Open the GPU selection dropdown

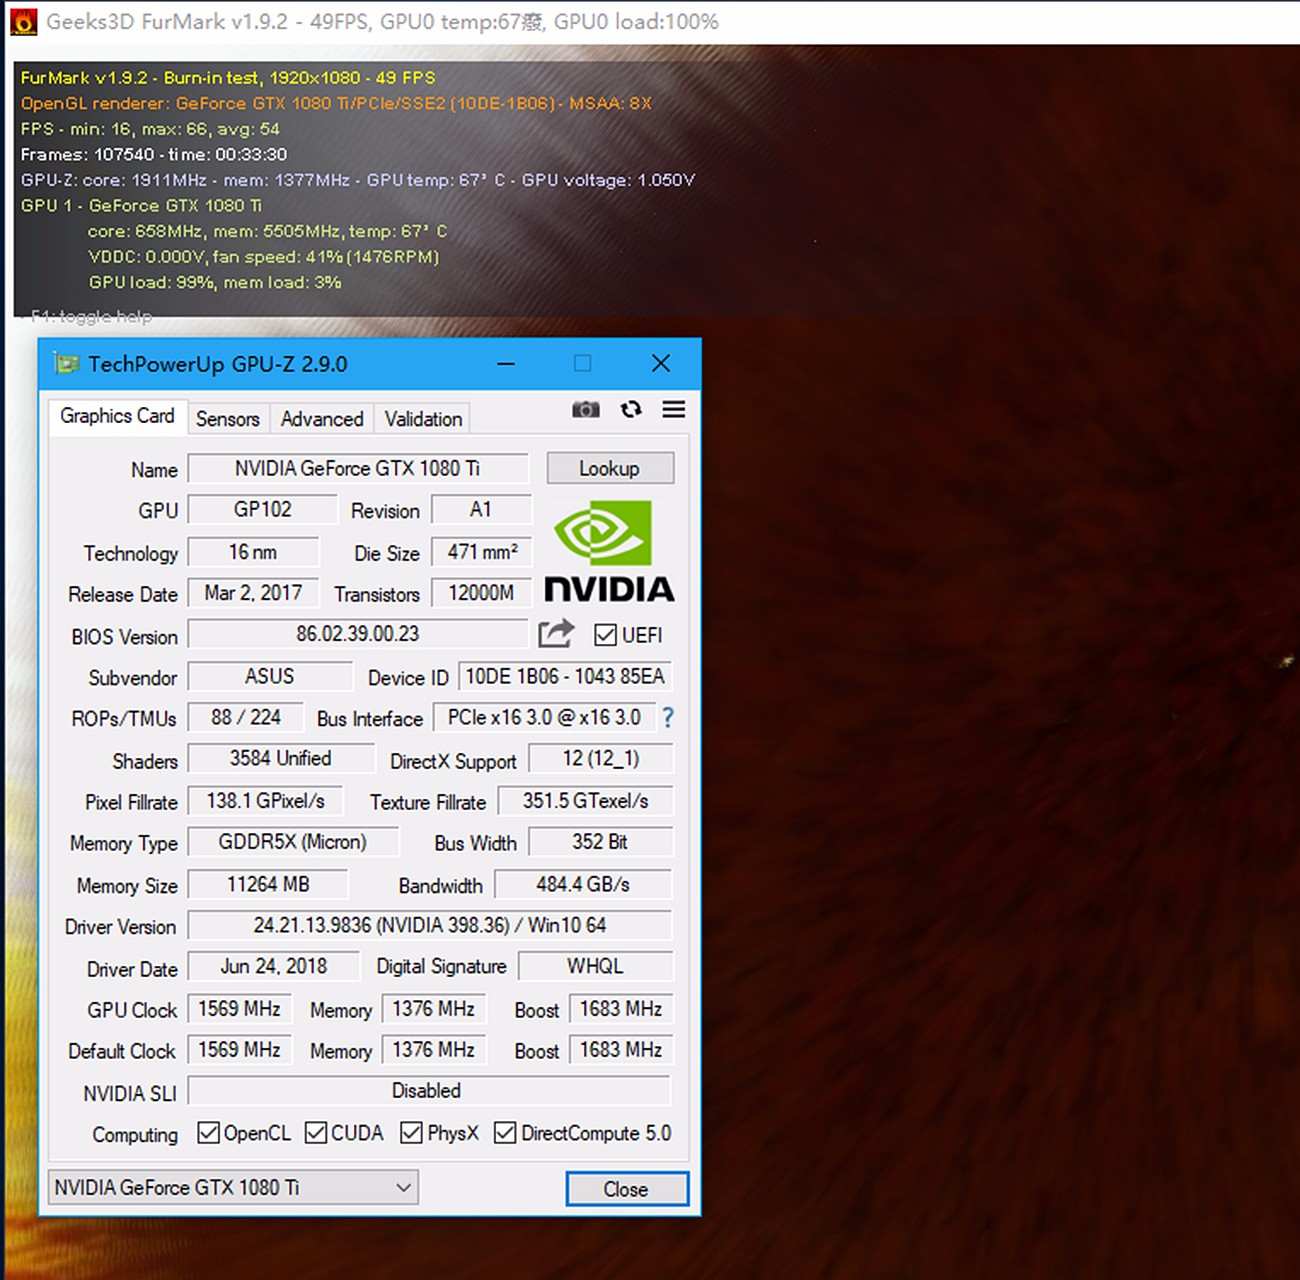(233, 1187)
